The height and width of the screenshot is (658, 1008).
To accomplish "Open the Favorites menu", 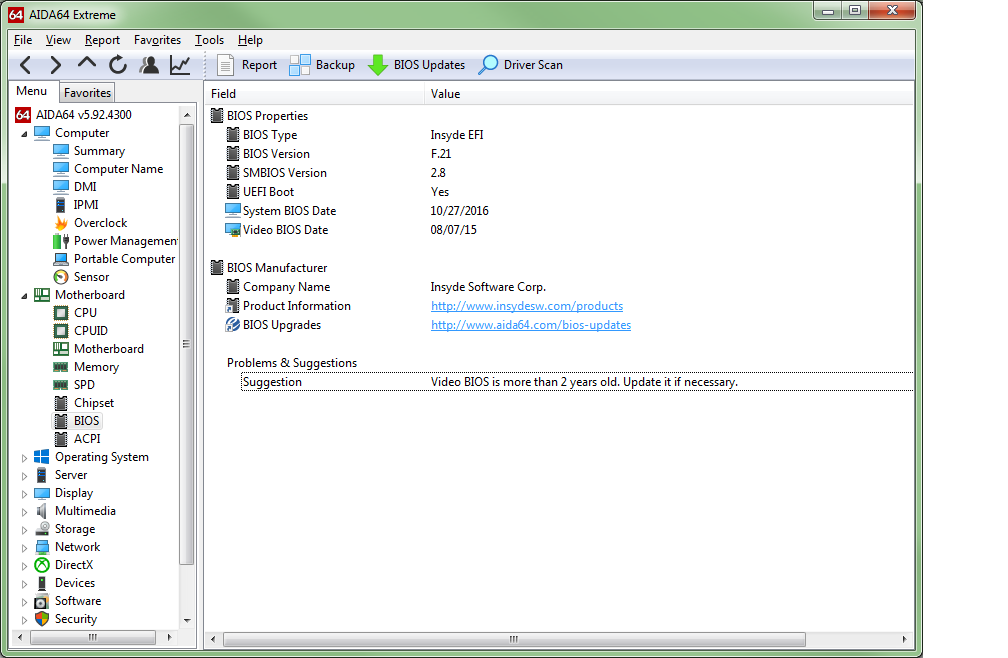I will coord(158,40).
